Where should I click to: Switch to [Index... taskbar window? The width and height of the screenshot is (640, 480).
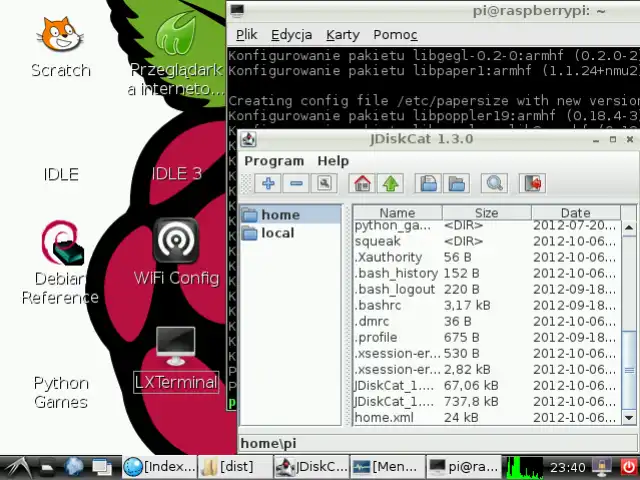(x=160, y=467)
